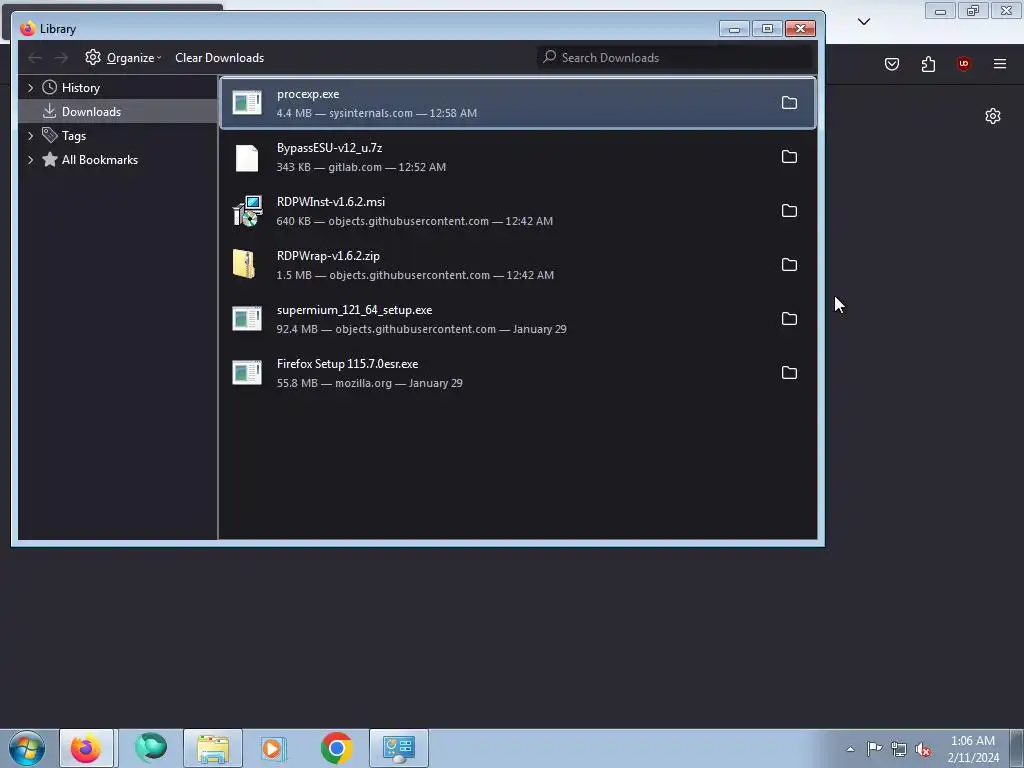Open containing folder for RDPWrap-v1.6.2.zip
The width and height of the screenshot is (1024, 768).
(x=789, y=264)
